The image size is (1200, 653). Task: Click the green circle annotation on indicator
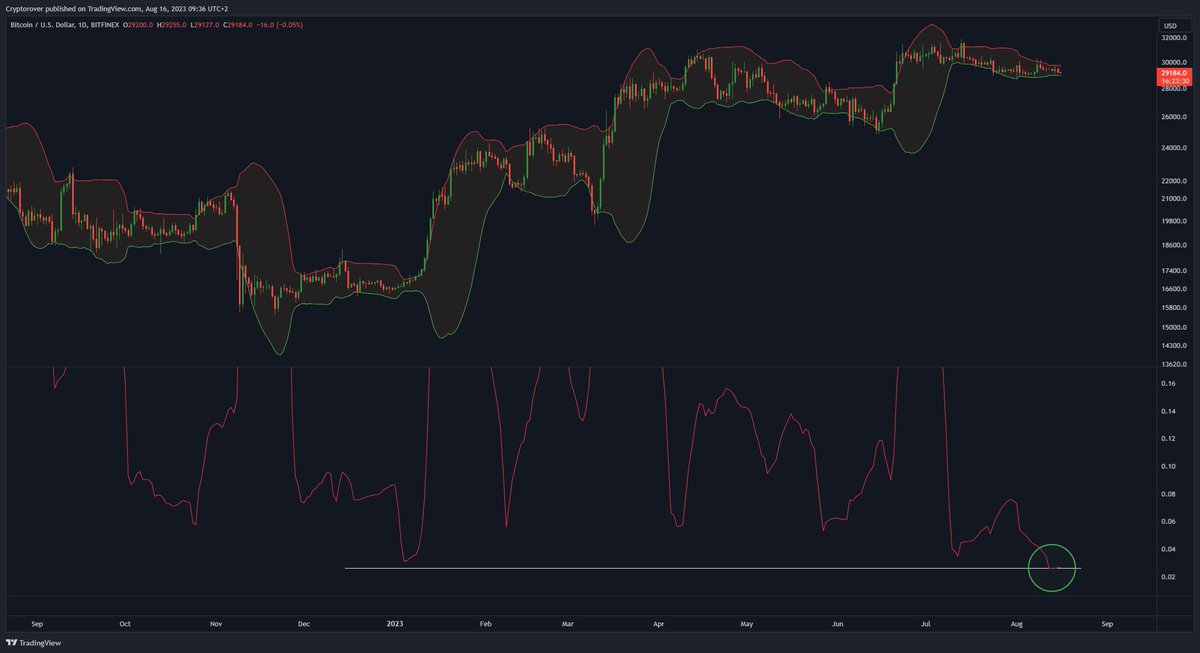[1050, 567]
